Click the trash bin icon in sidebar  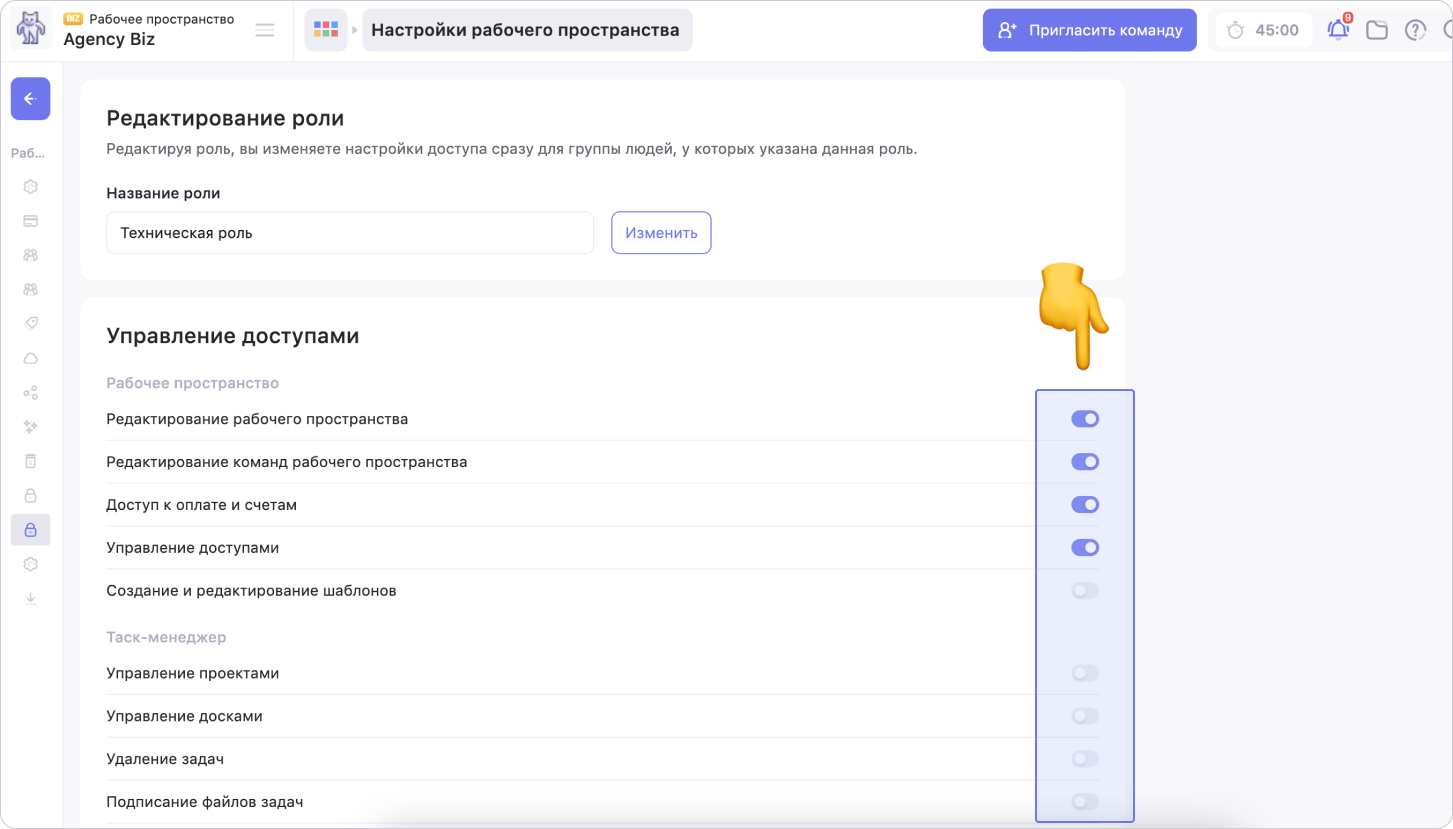[x=30, y=461]
